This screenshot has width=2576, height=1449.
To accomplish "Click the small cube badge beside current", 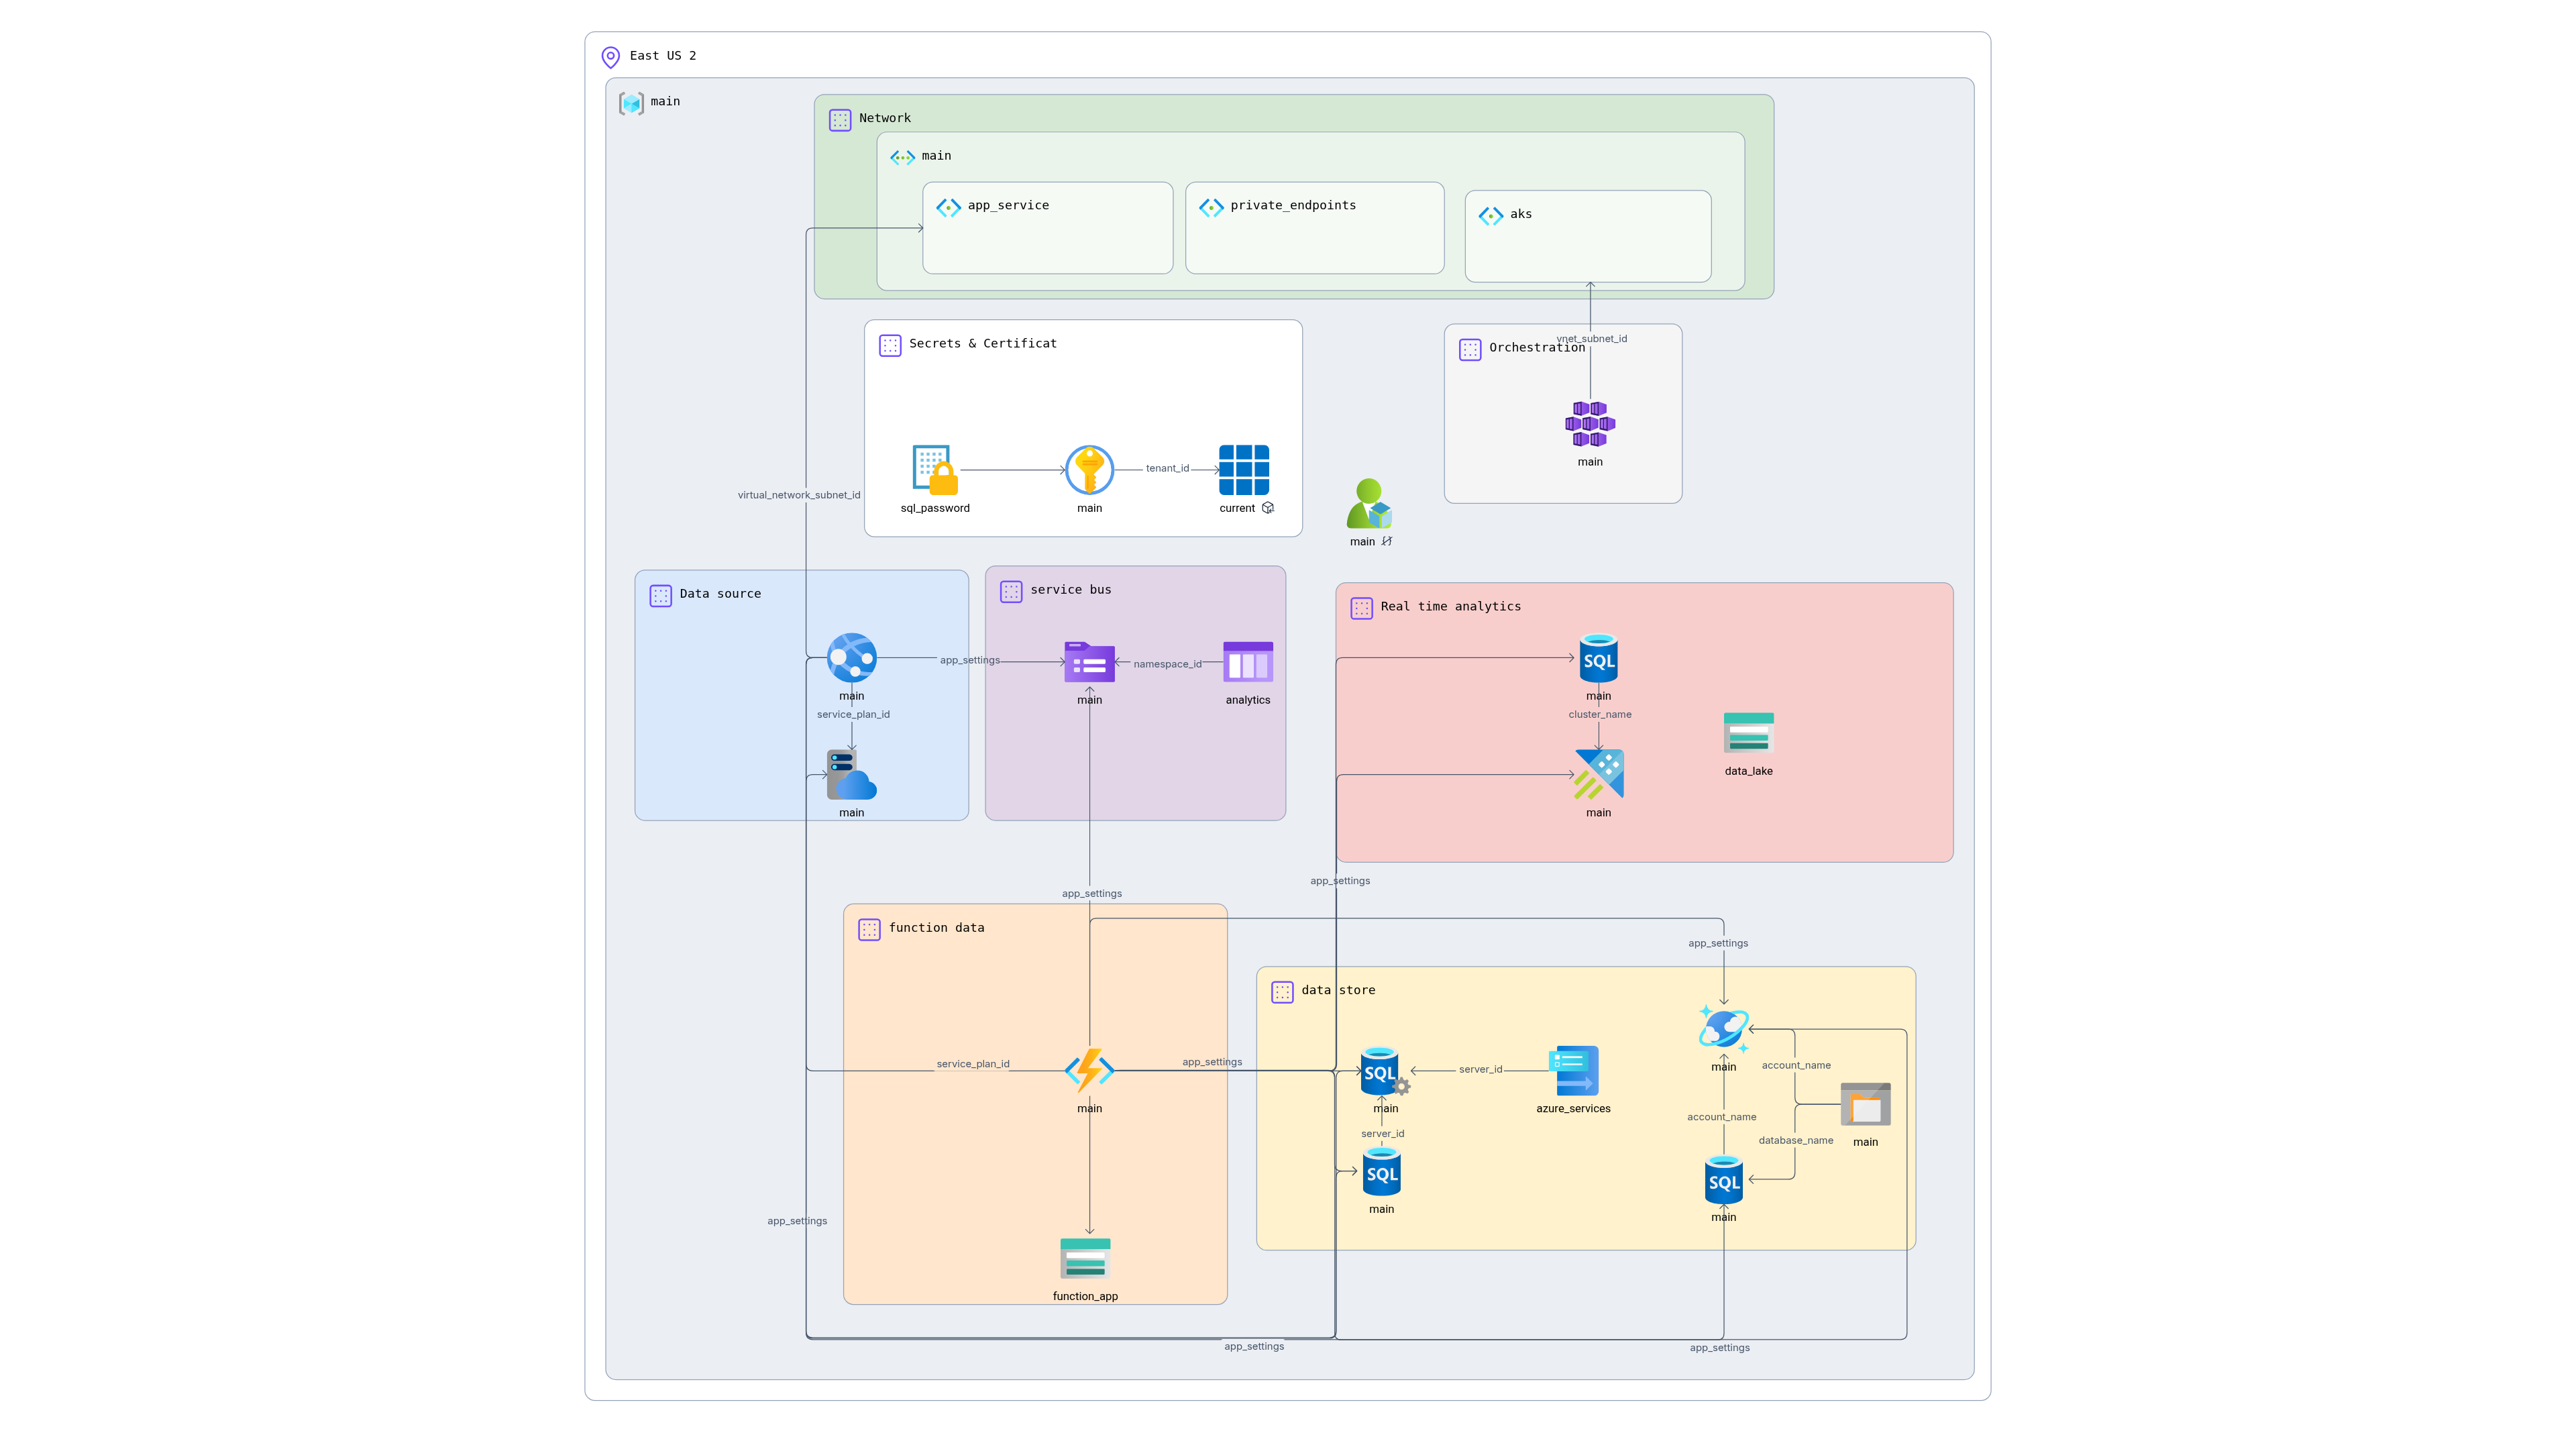I will coord(1268,508).
